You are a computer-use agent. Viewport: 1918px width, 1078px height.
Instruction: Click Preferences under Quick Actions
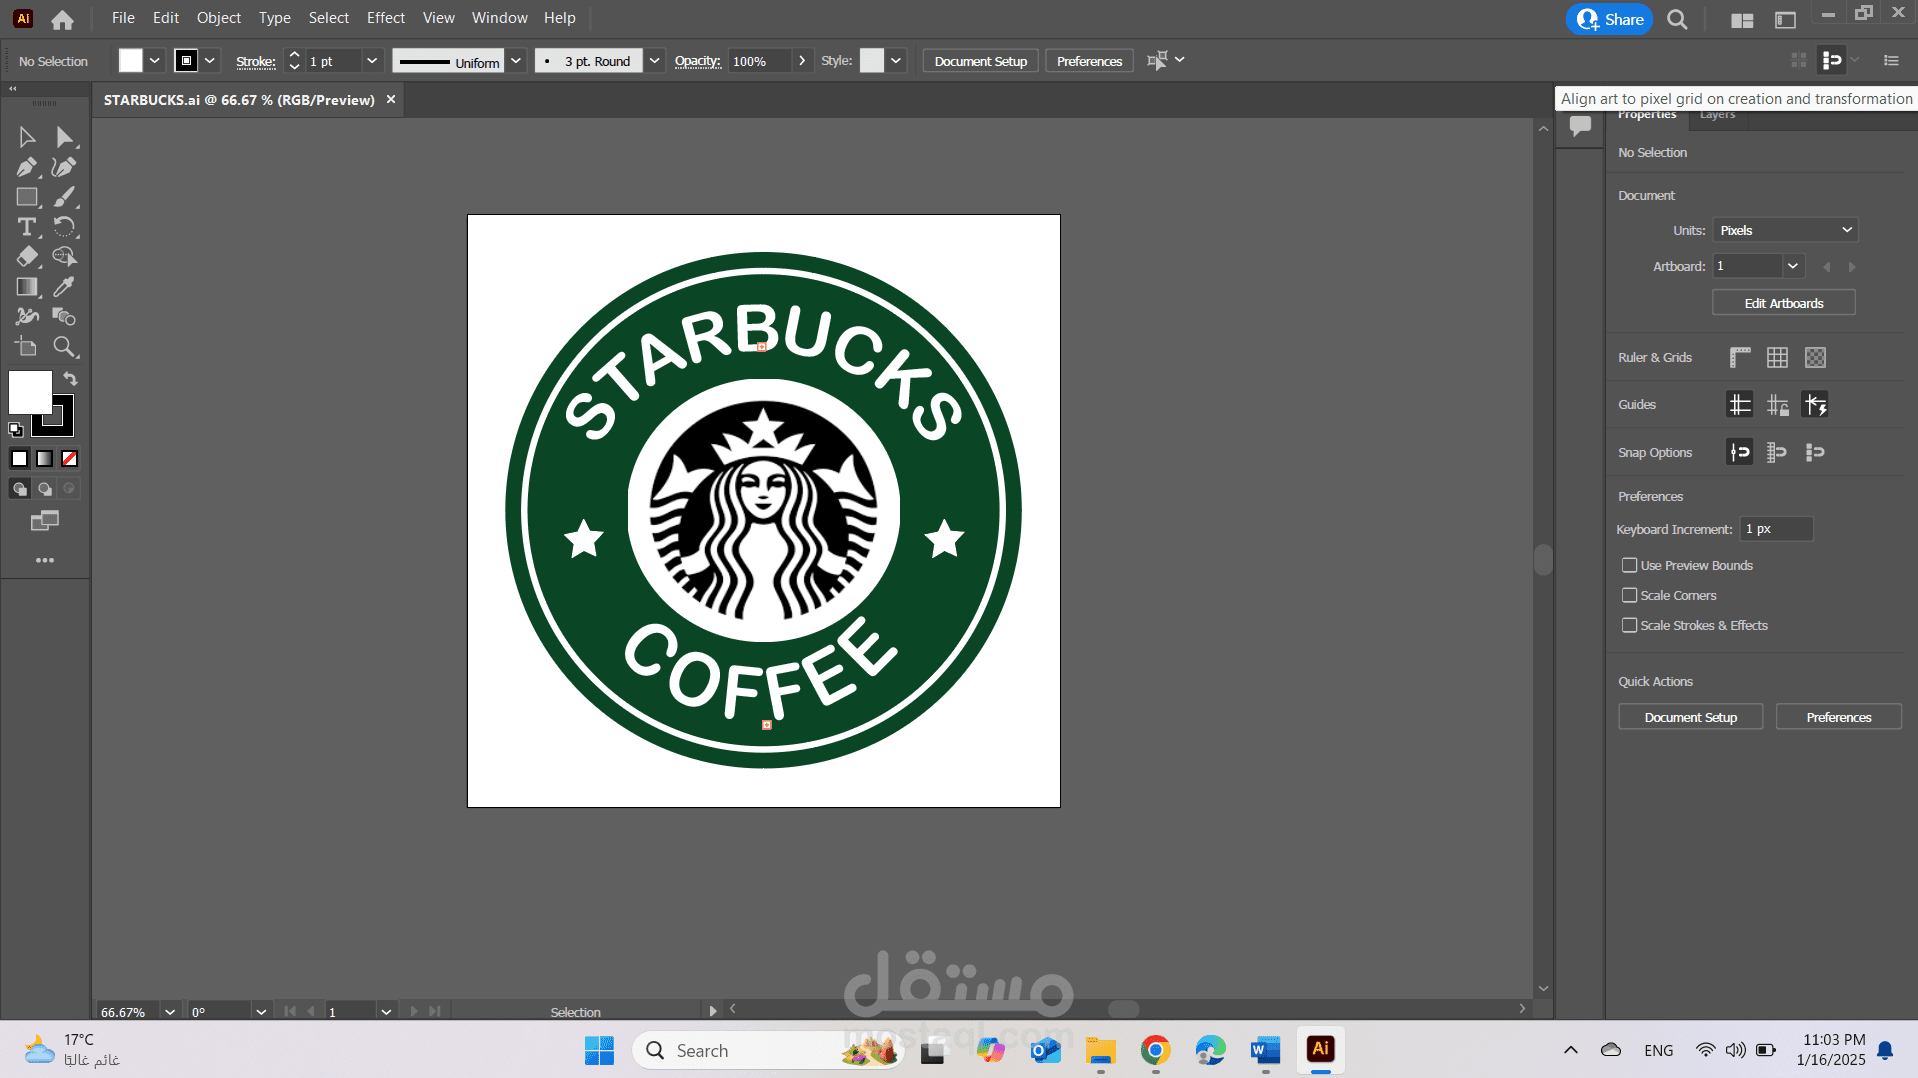point(1839,717)
